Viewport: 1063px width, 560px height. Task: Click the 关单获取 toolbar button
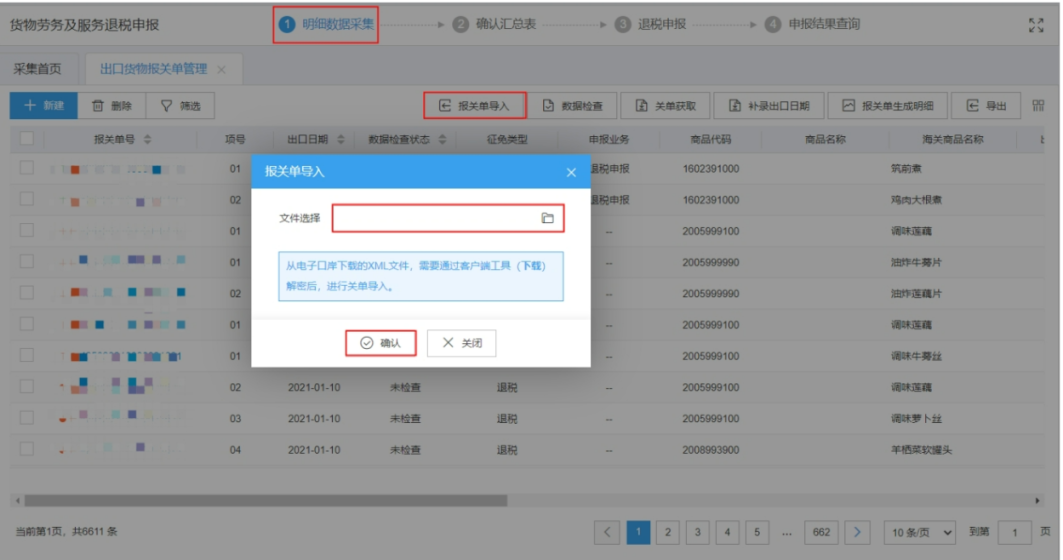(665, 106)
